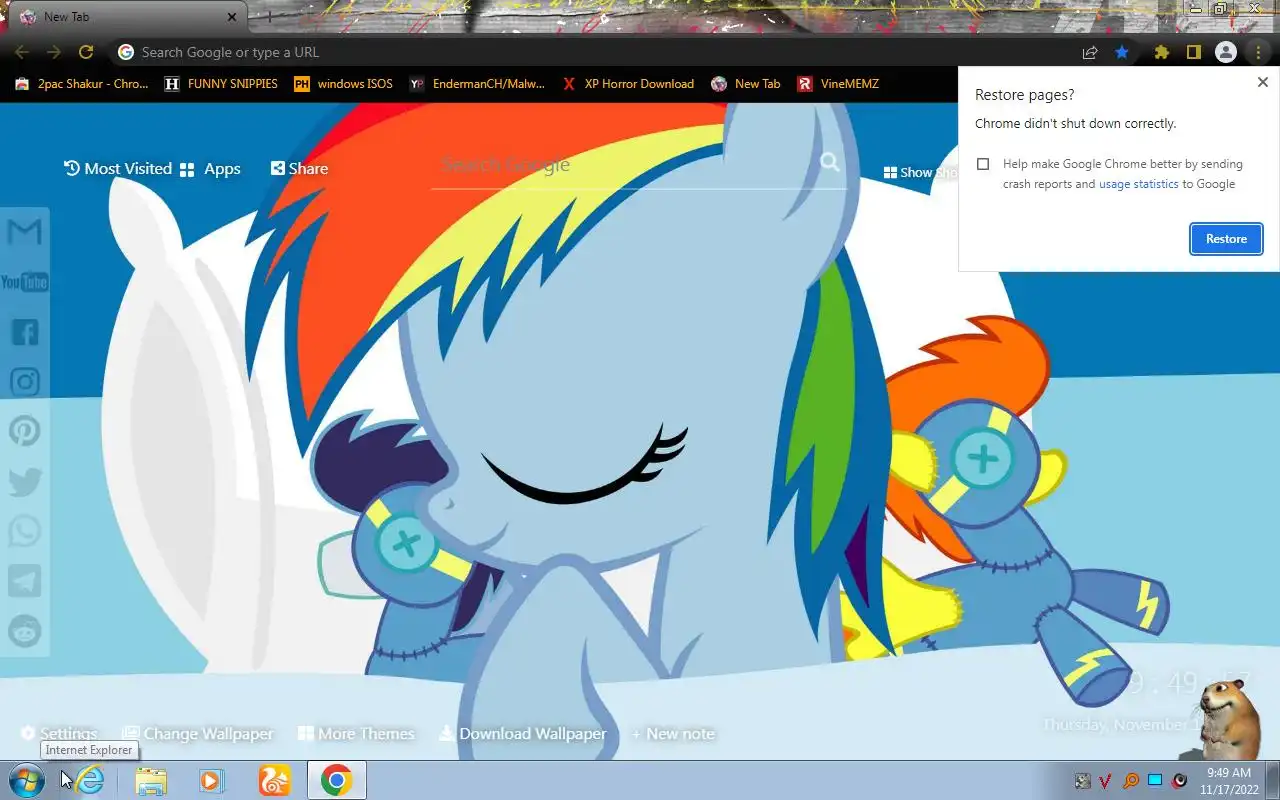This screenshot has width=1280, height=800.
Task: Open the Apps menu
Action: 210,169
